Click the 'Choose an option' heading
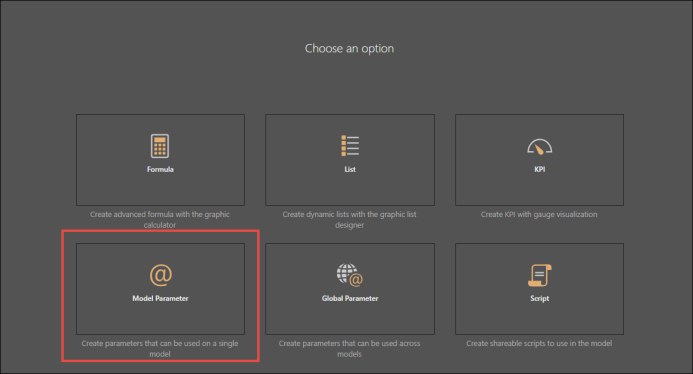Image resolution: width=693 pixels, height=374 pixels. point(349,49)
